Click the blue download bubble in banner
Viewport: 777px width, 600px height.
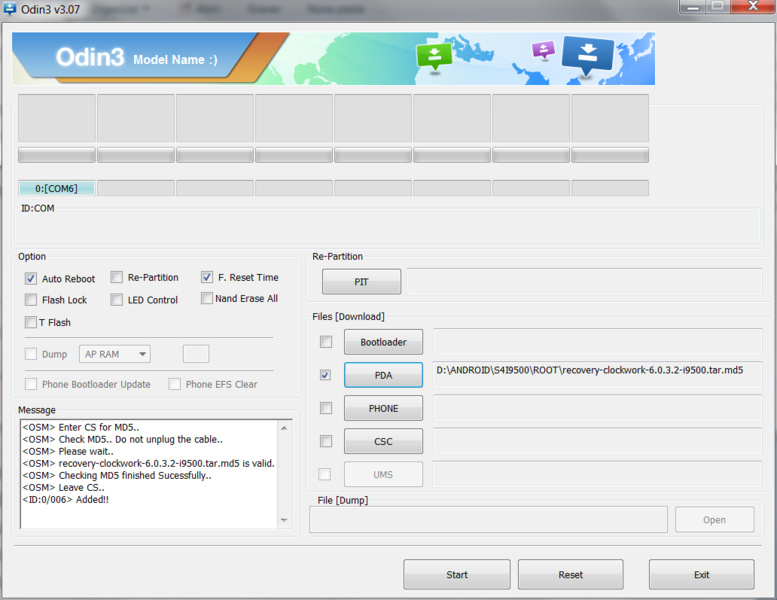pos(587,55)
